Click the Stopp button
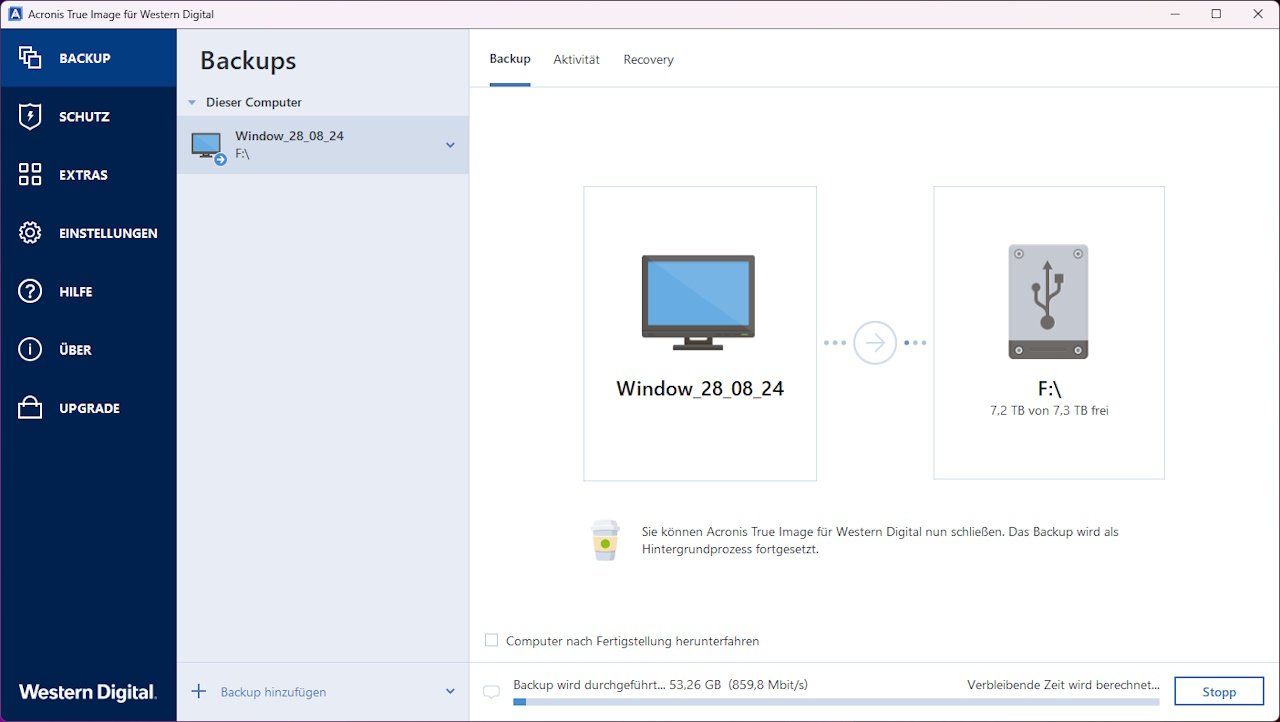This screenshot has height=722, width=1280. pos(1219,691)
